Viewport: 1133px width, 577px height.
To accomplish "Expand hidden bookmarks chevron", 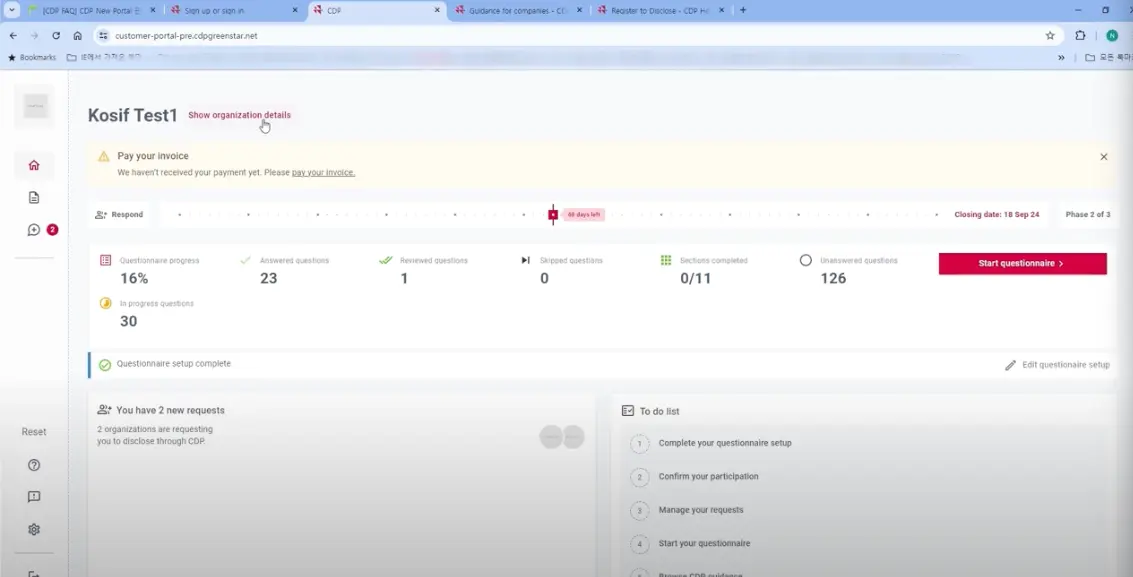I will click(x=1061, y=57).
